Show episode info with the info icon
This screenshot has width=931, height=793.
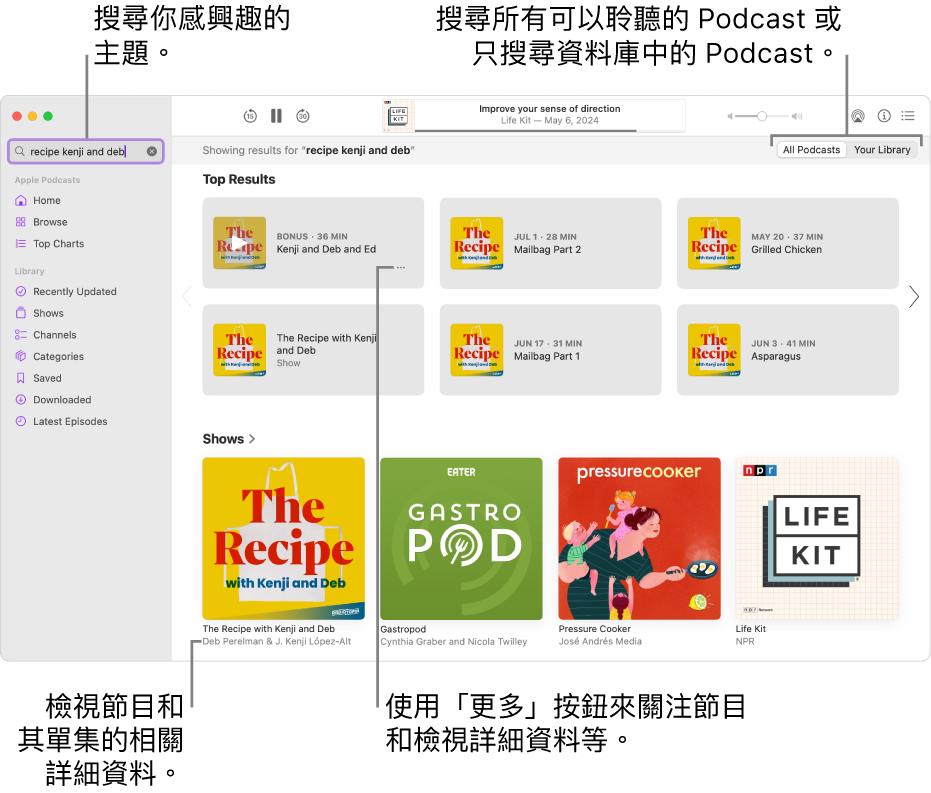pyautogui.click(x=884, y=116)
